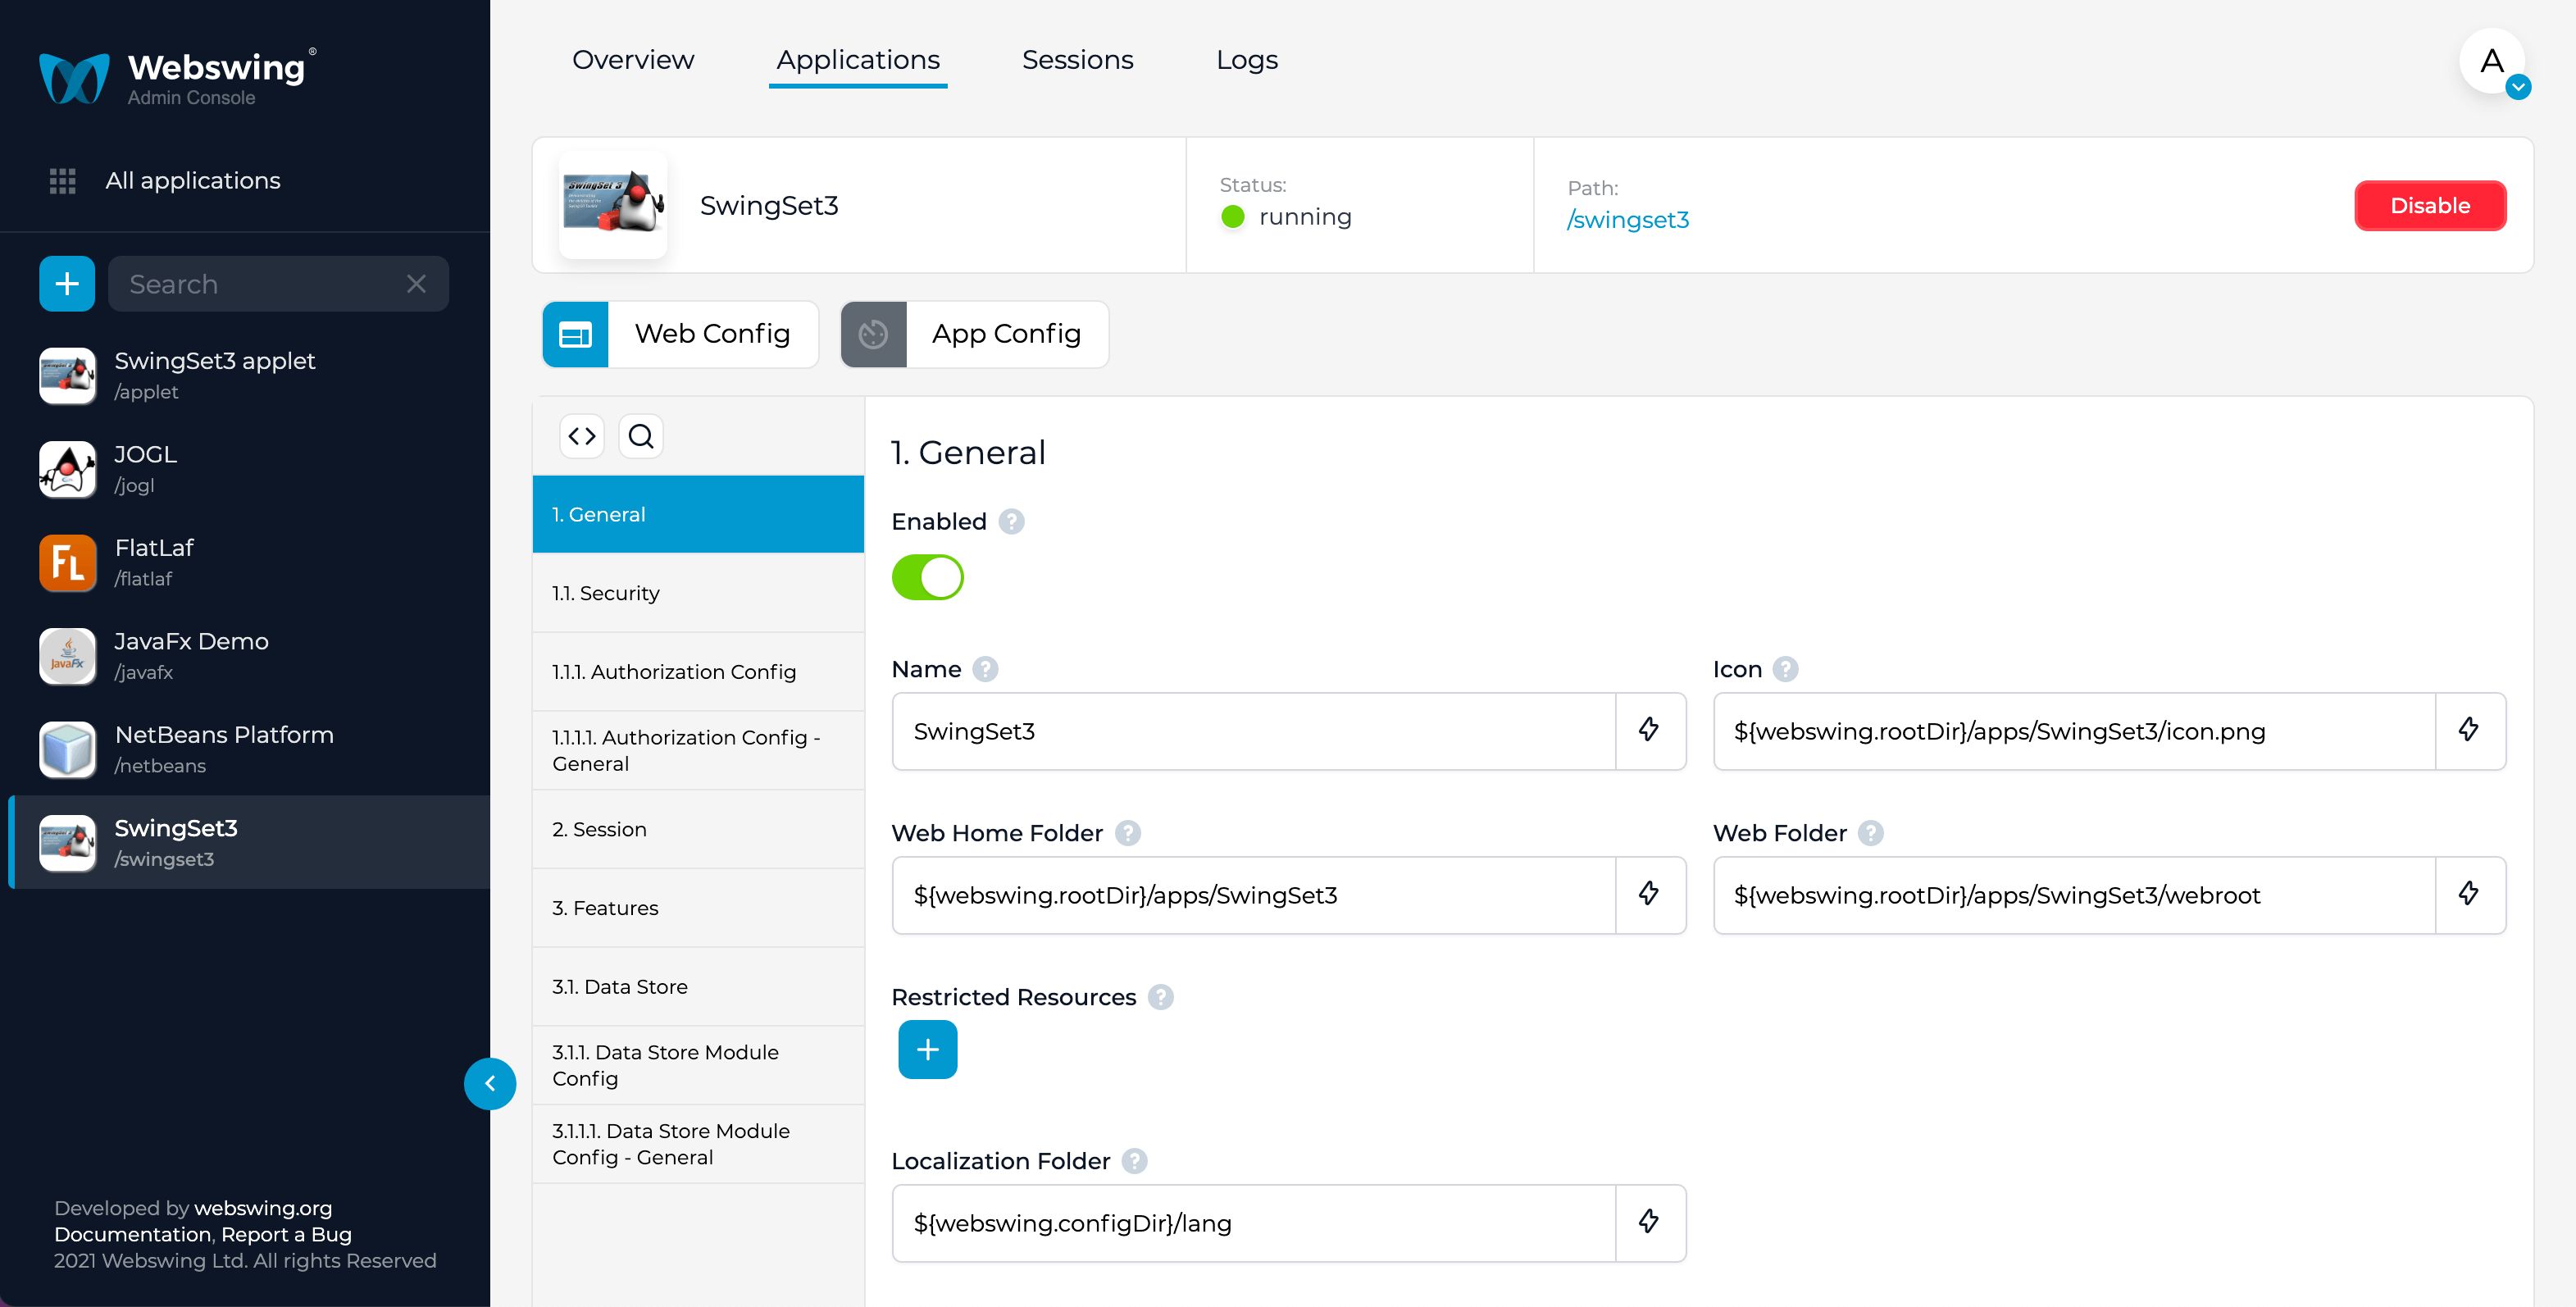The image size is (2576, 1307).
Task: Show help for the Enabled setting
Action: tap(1012, 522)
